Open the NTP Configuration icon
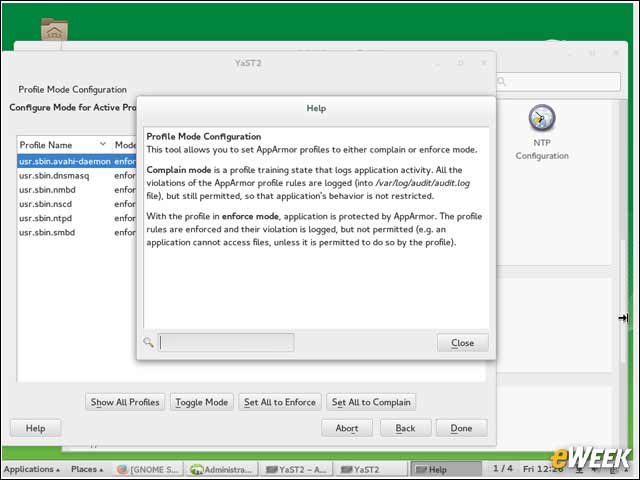 point(542,132)
